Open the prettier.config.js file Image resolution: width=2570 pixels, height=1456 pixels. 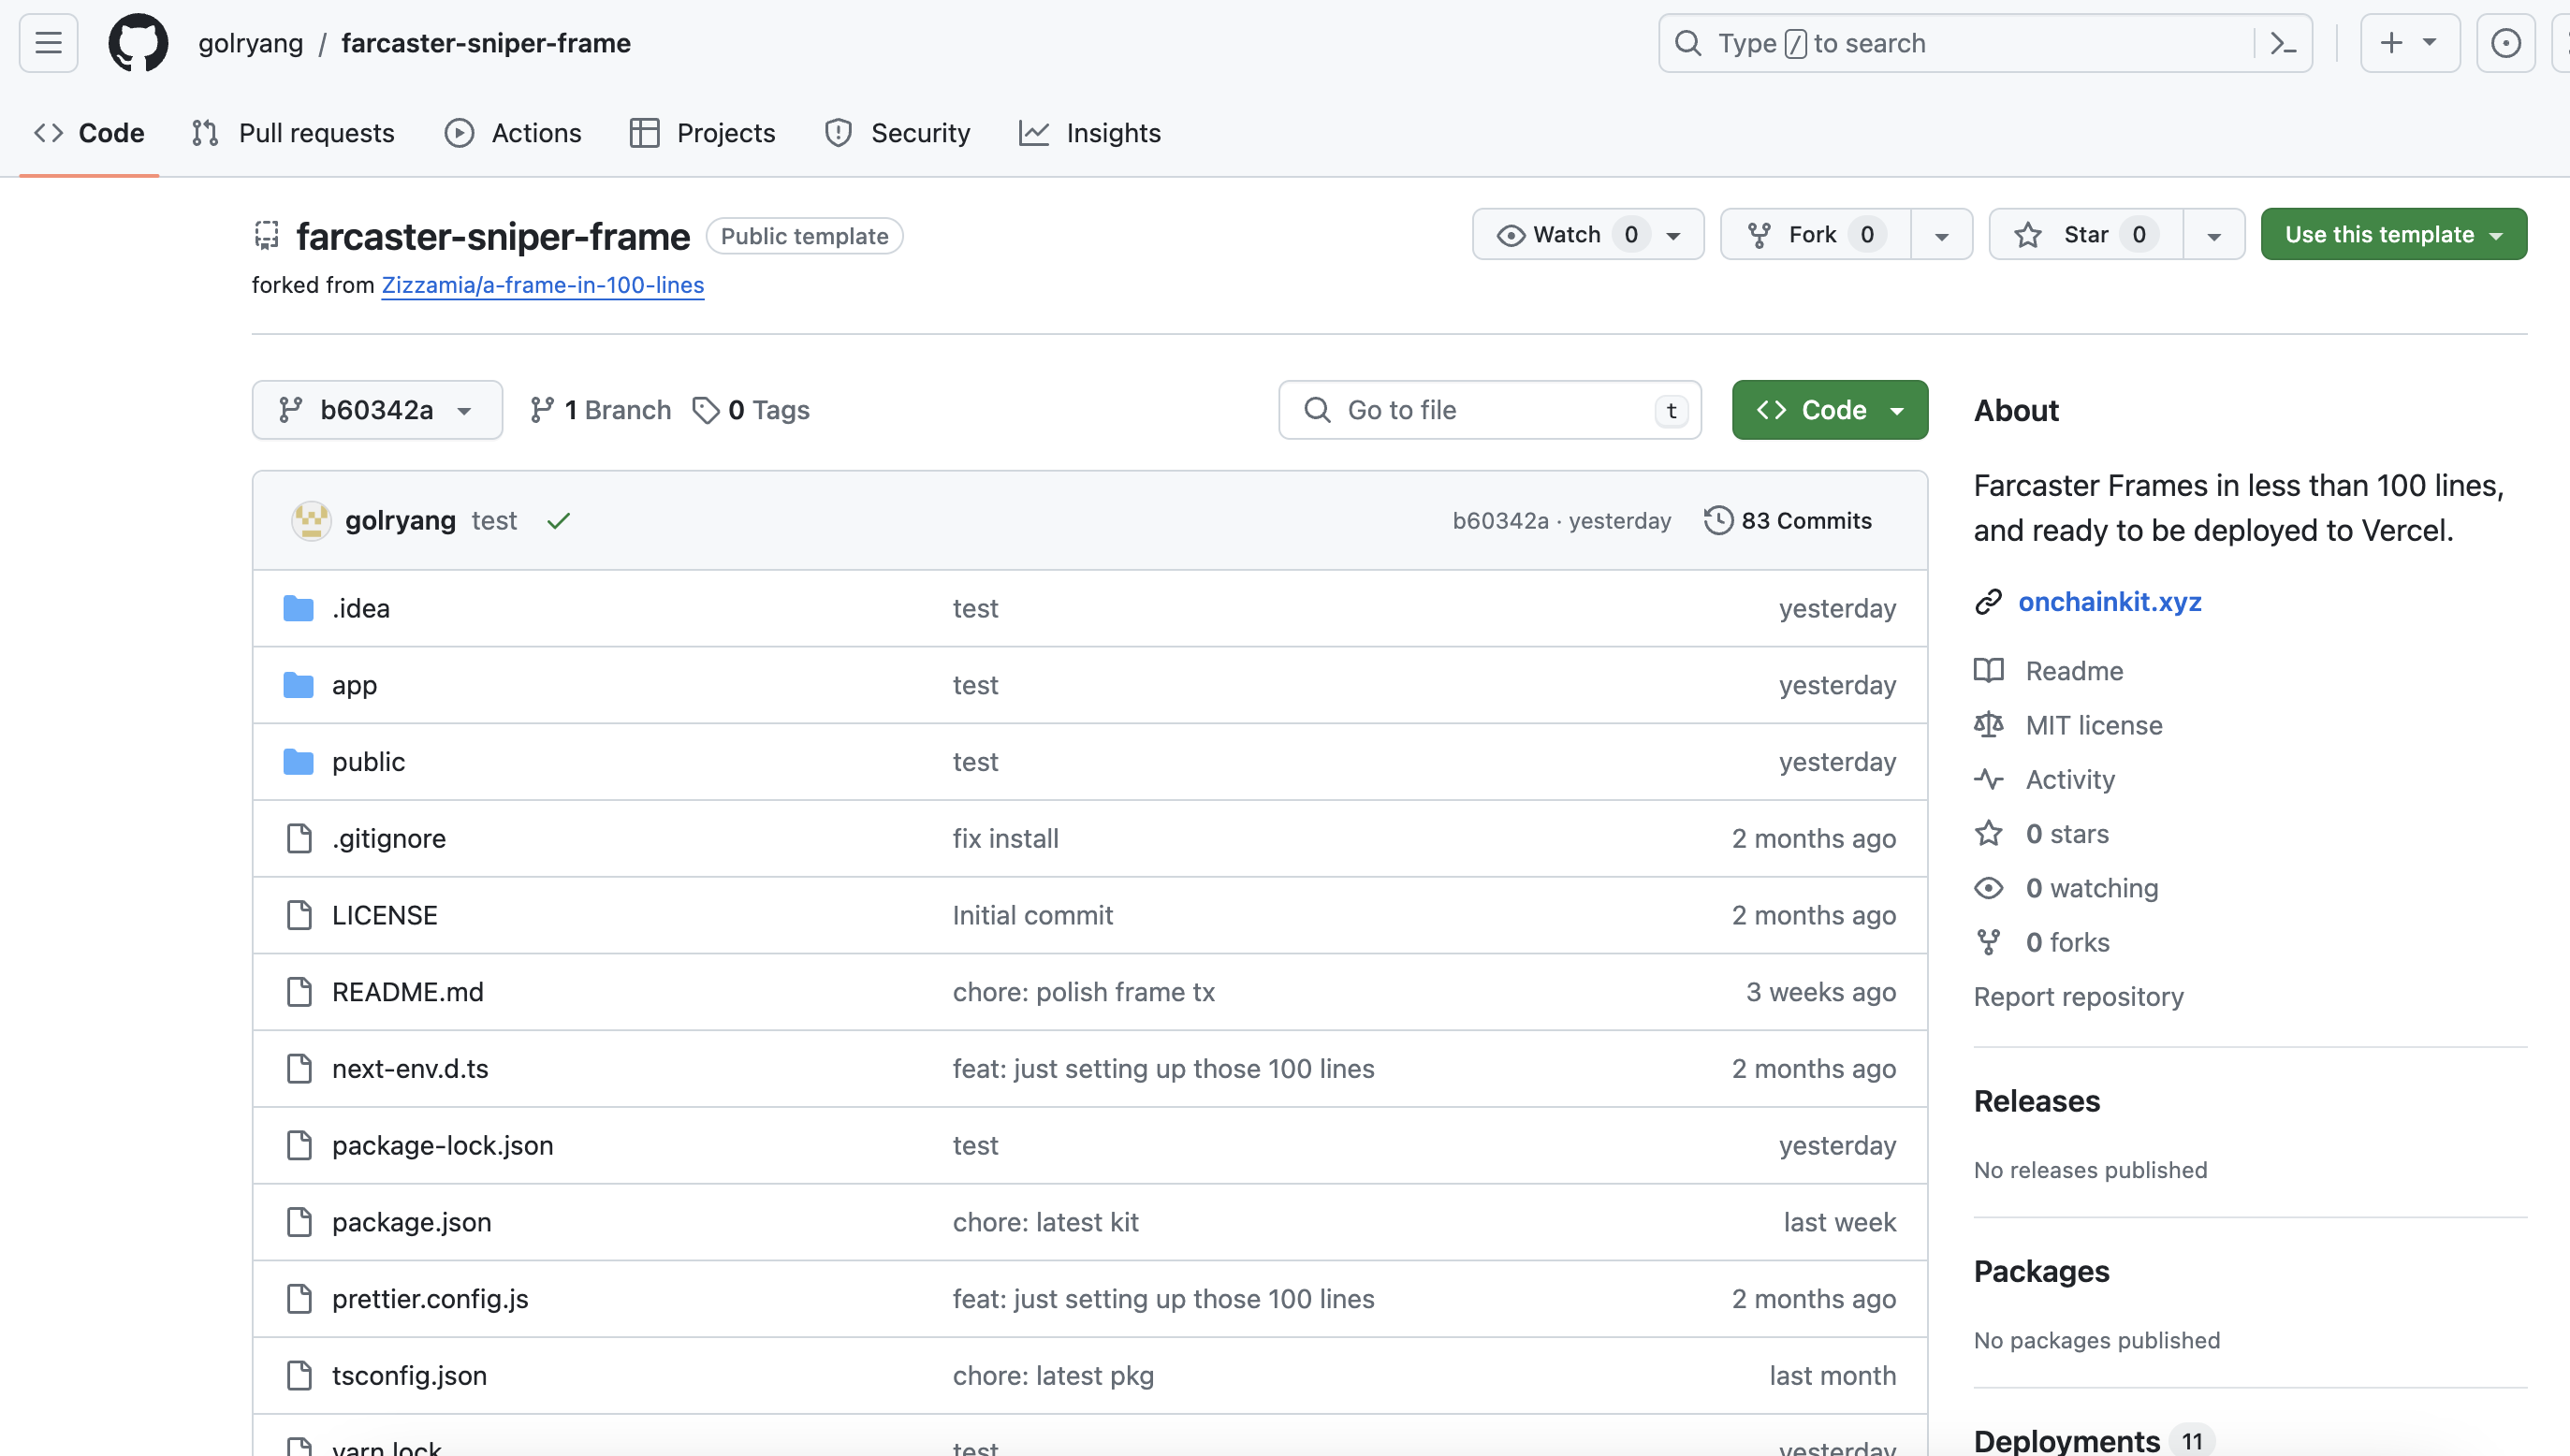coord(430,1299)
